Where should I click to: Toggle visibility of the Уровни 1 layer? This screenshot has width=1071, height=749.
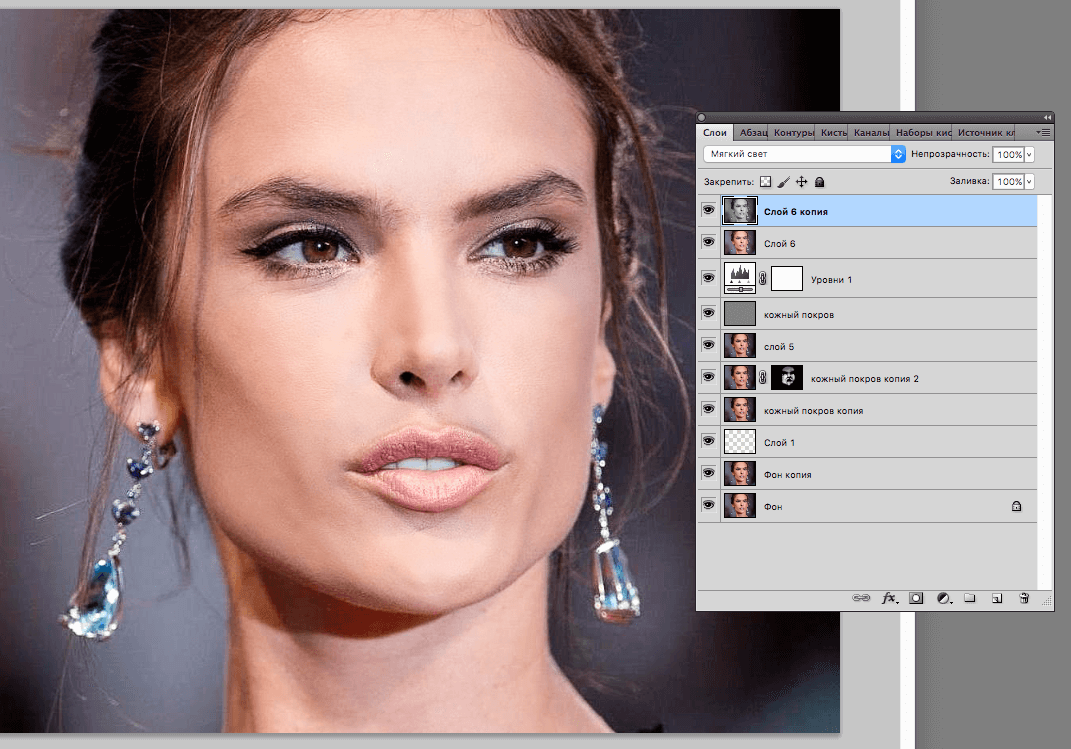[x=708, y=277]
